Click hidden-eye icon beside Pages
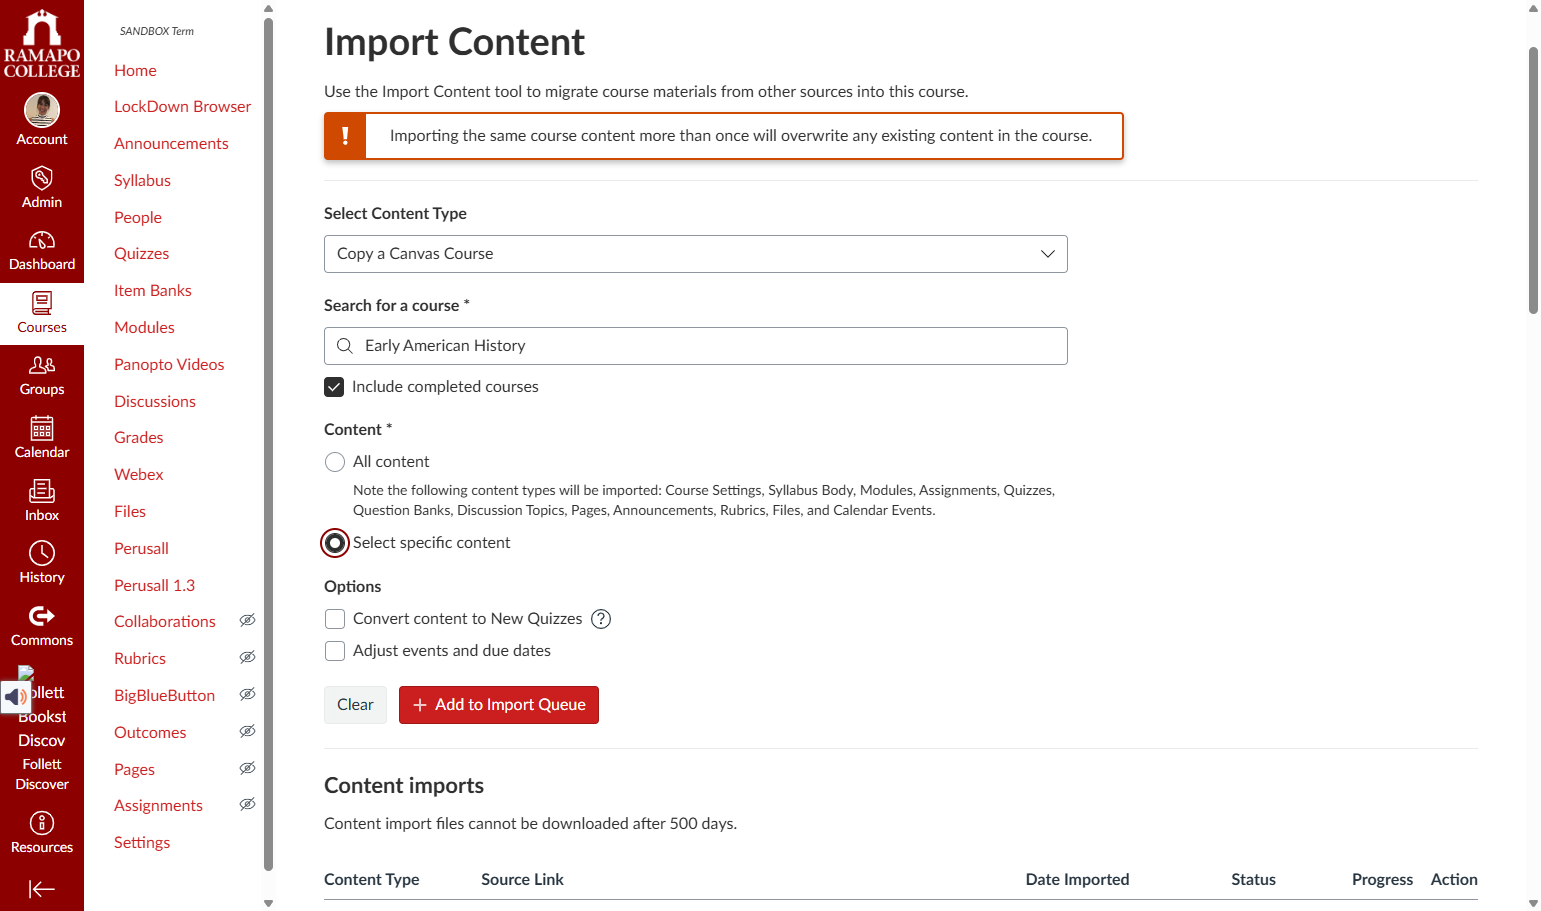The image size is (1541, 911). [x=248, y=769]
